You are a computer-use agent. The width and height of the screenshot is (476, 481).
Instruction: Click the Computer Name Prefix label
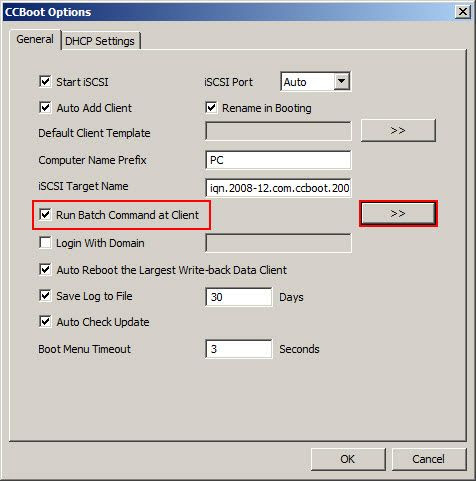click(92, 160)
